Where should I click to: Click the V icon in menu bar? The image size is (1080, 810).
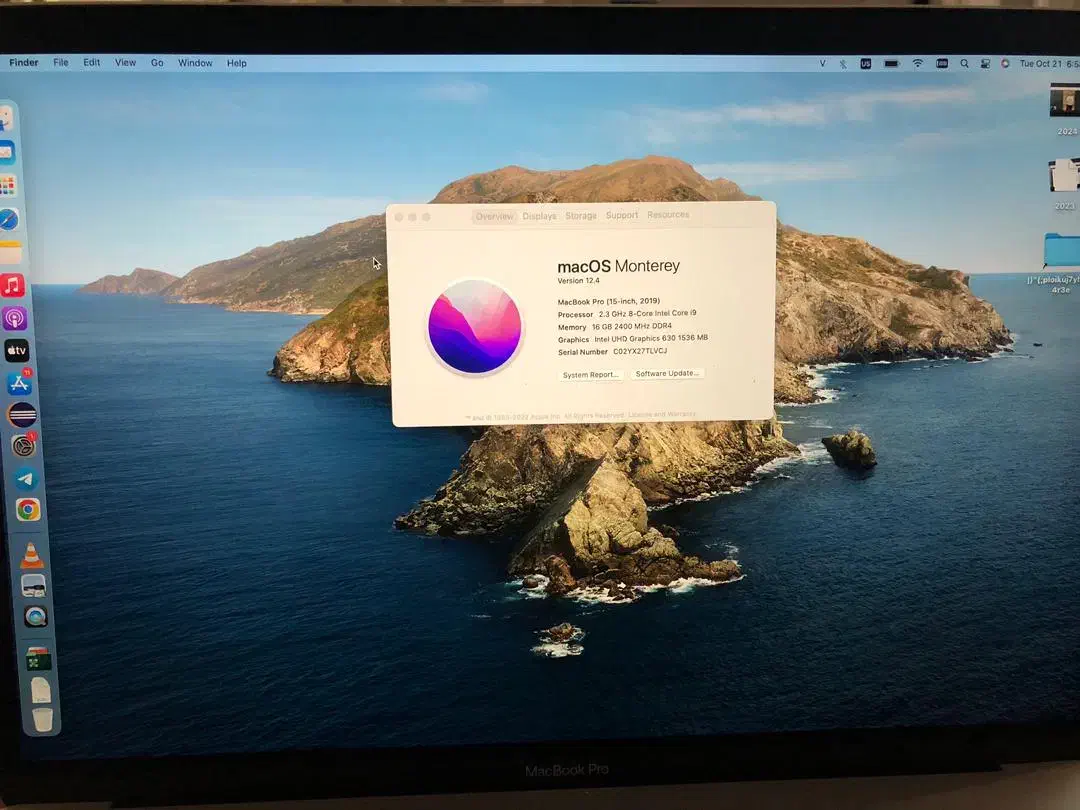pyautogui.click(x=822, y=63)
